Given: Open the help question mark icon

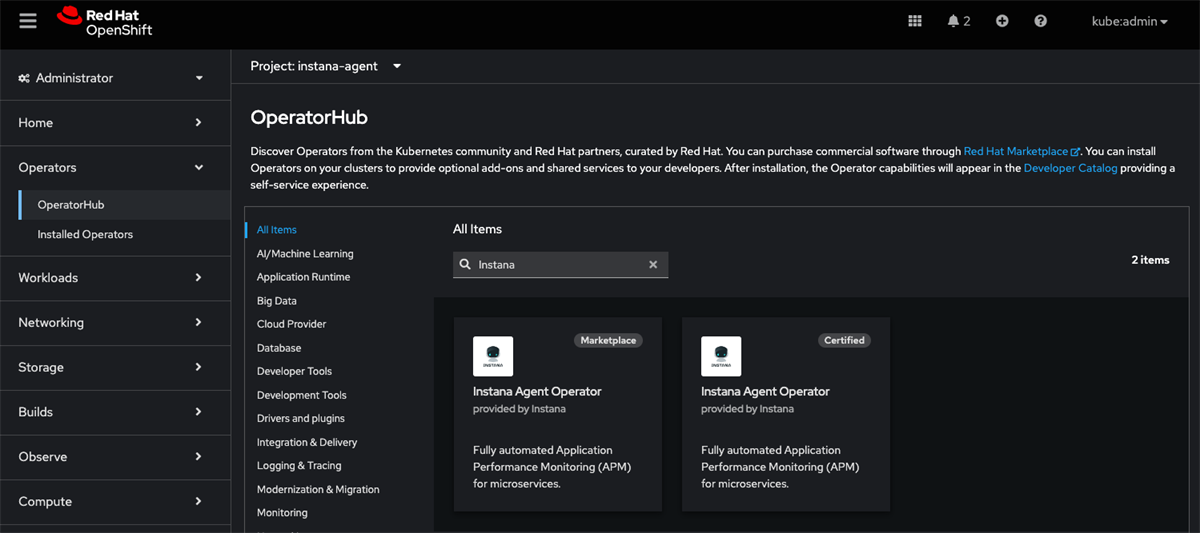Looking at the screenshot, I should tap(1041, 21).
